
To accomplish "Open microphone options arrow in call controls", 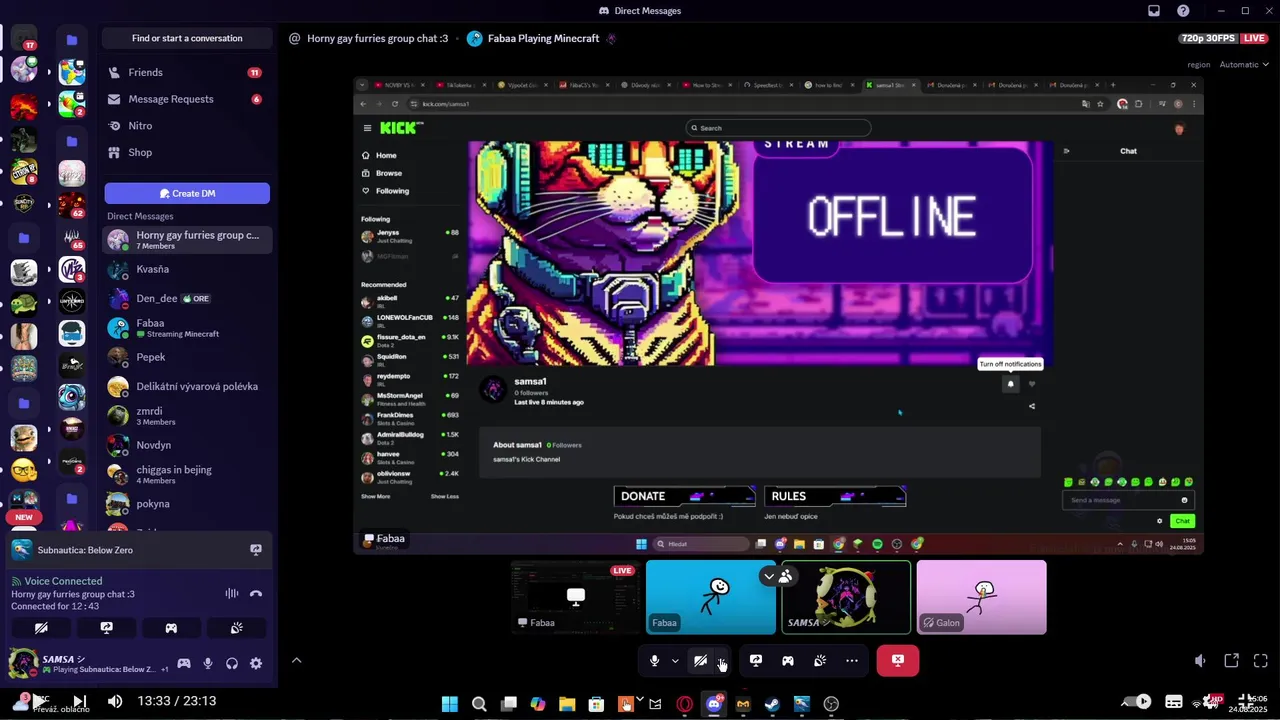I will tap(675, 661).
